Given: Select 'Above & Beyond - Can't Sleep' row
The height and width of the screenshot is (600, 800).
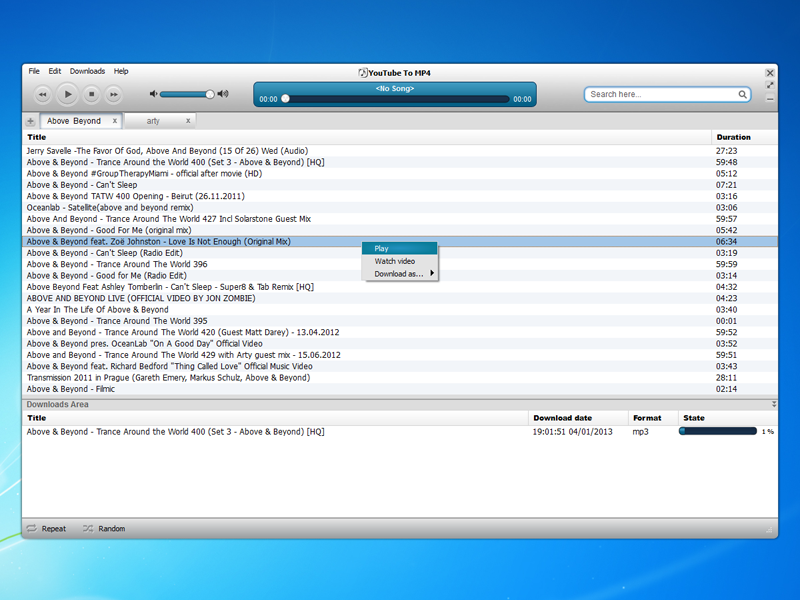Looking at the screenshot, I should [400, 185].
